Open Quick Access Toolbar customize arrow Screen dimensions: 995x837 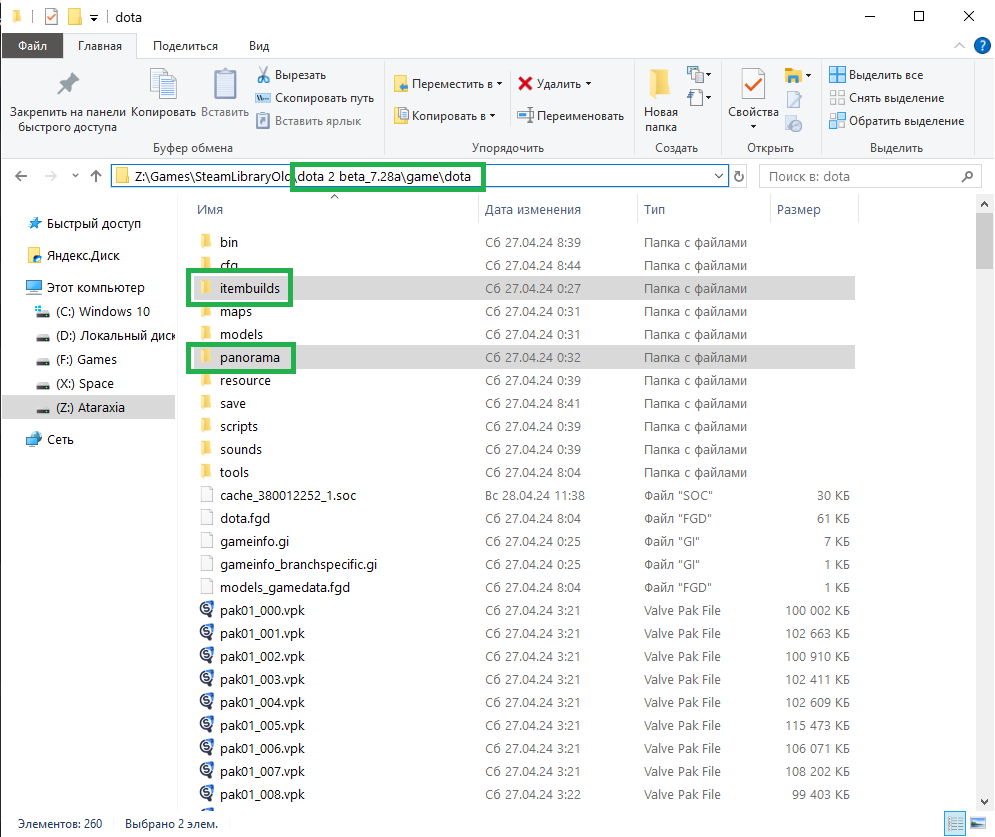pyautogui.click(x=94, y=18)
